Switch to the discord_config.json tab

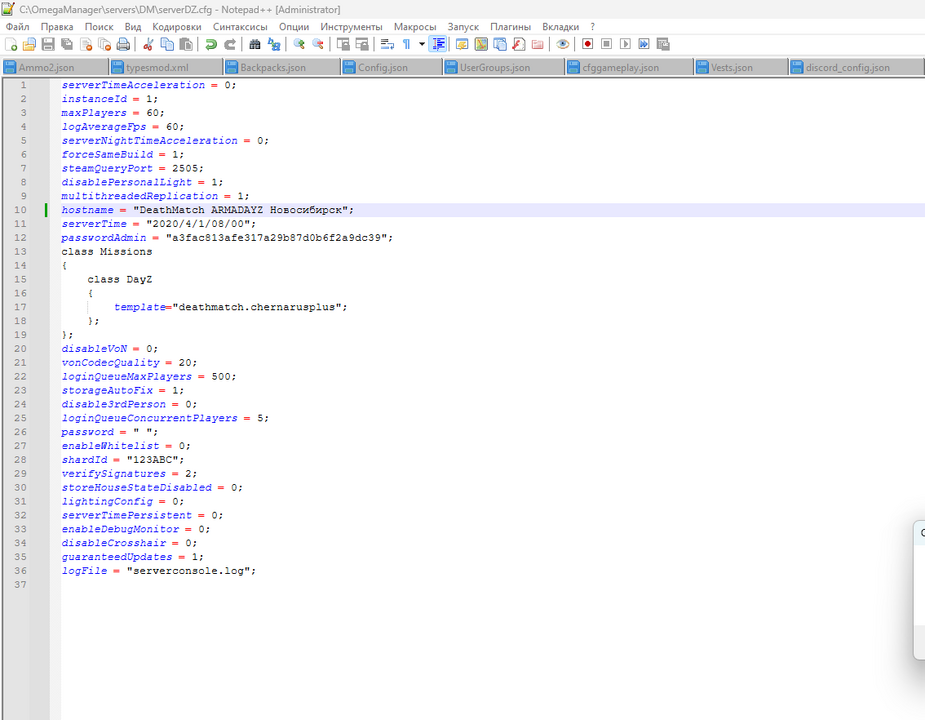tap(856, 67)
